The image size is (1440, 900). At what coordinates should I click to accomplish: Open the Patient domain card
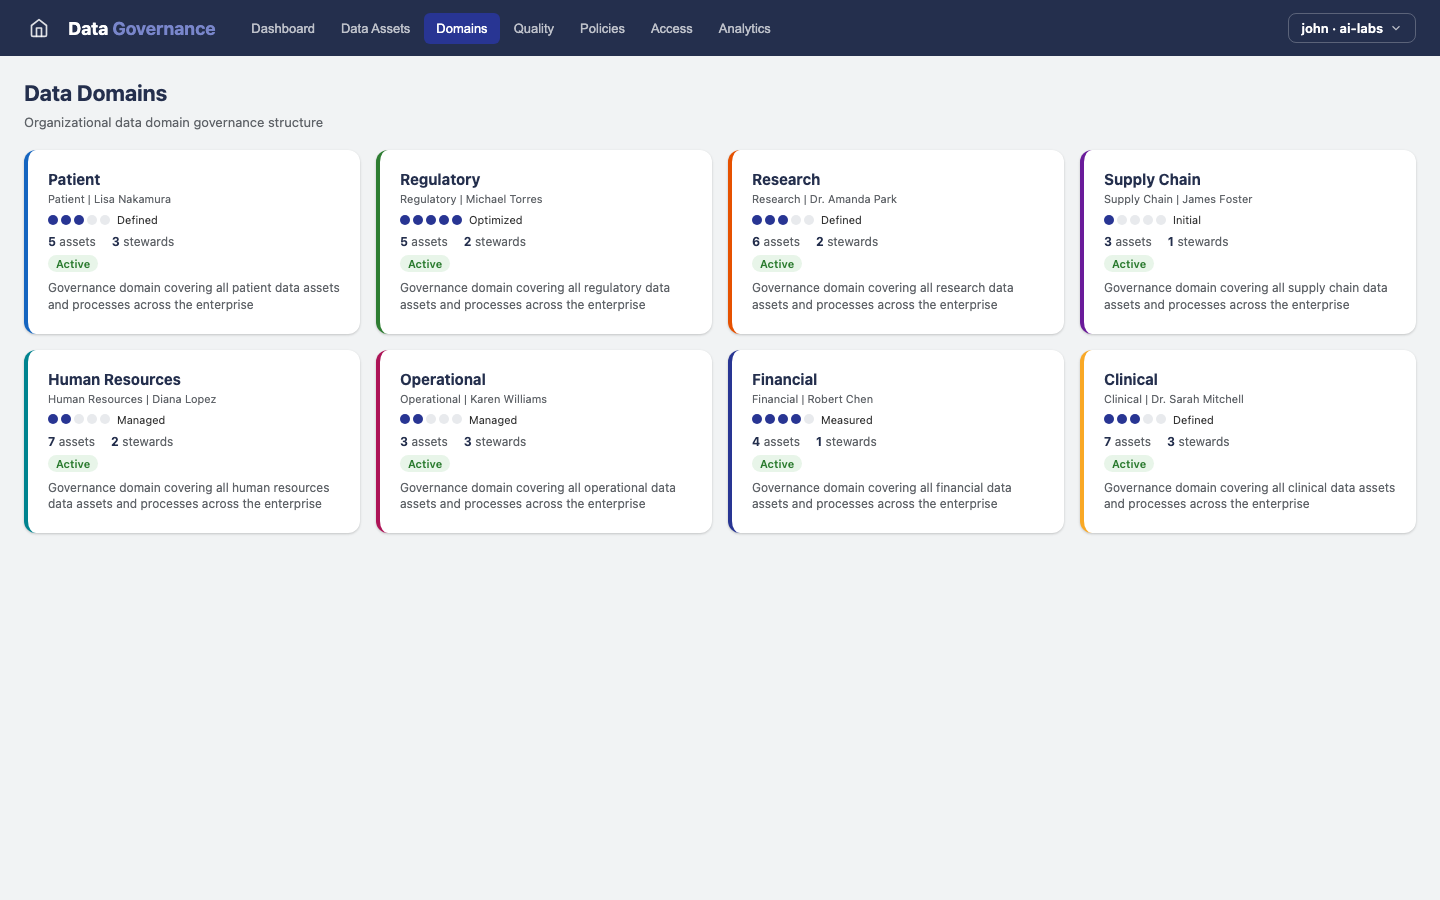coord(192,242)
